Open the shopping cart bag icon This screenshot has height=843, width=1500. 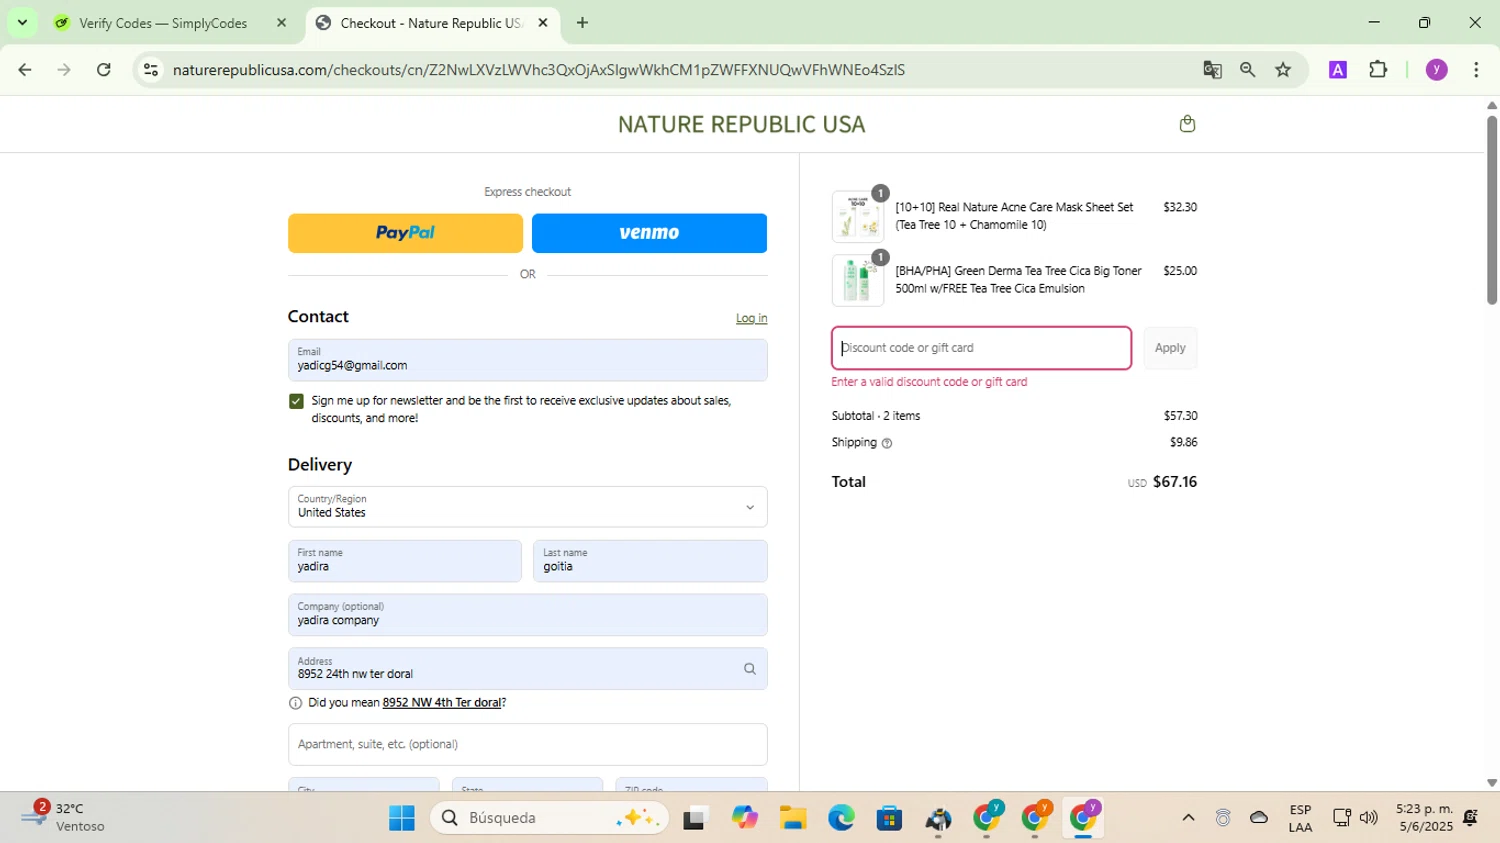pos(1187,124)
